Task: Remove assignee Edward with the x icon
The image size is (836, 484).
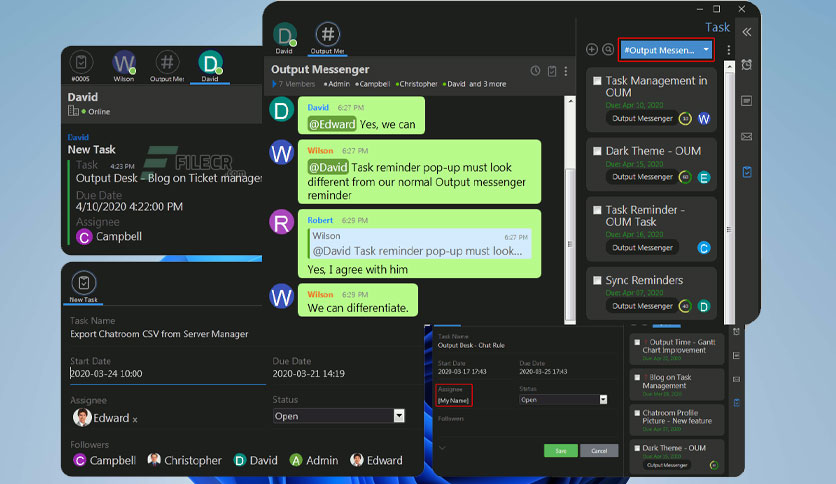Action: (x=135, y=420)
